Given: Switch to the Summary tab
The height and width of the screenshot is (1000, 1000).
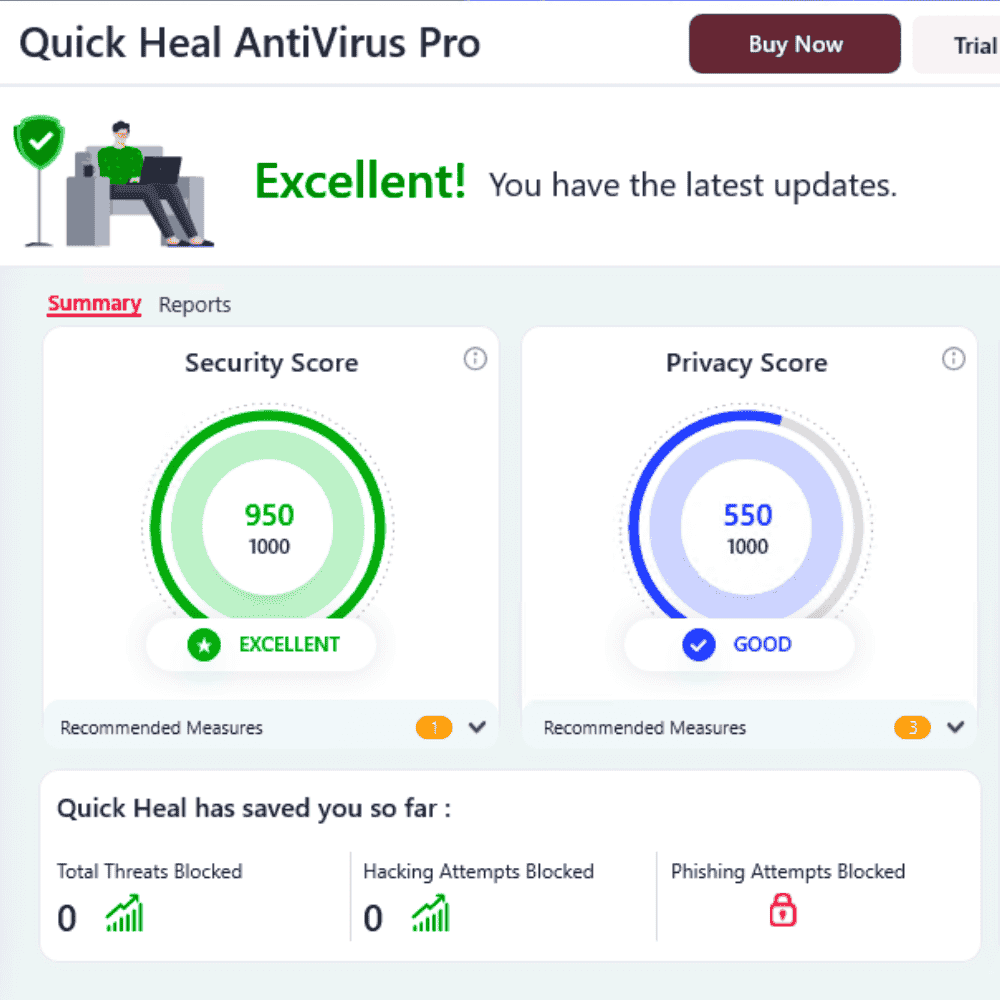Looking at the screenshot, I should [x=94, y=304].
